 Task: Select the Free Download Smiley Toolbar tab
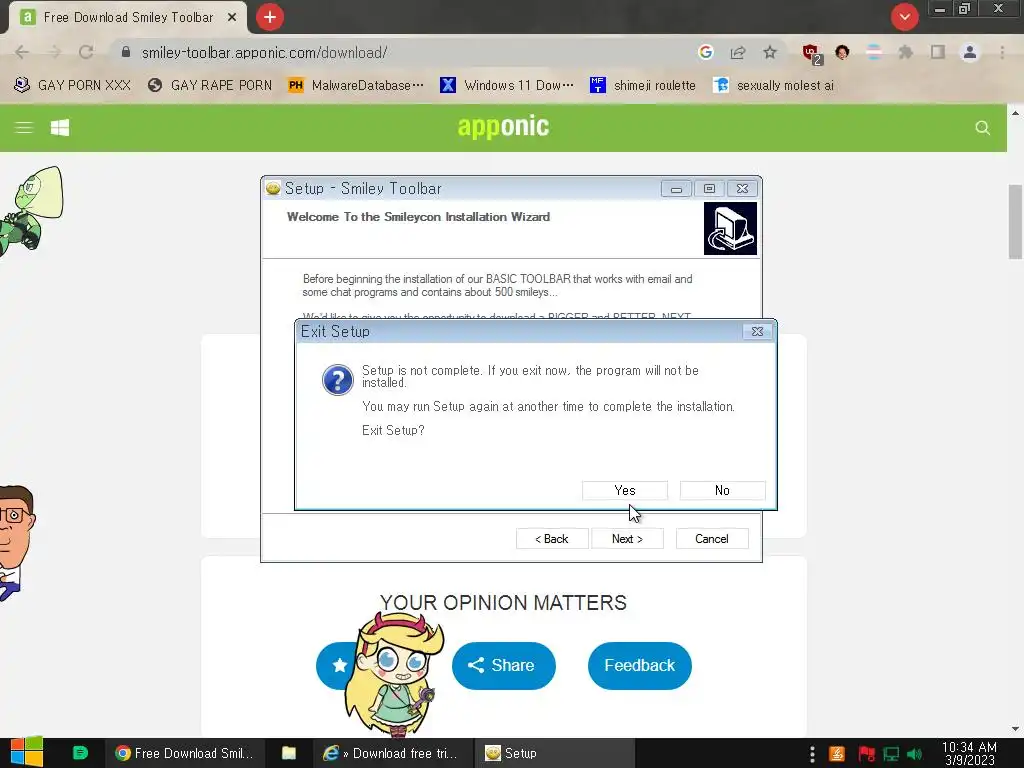point(127,18)
